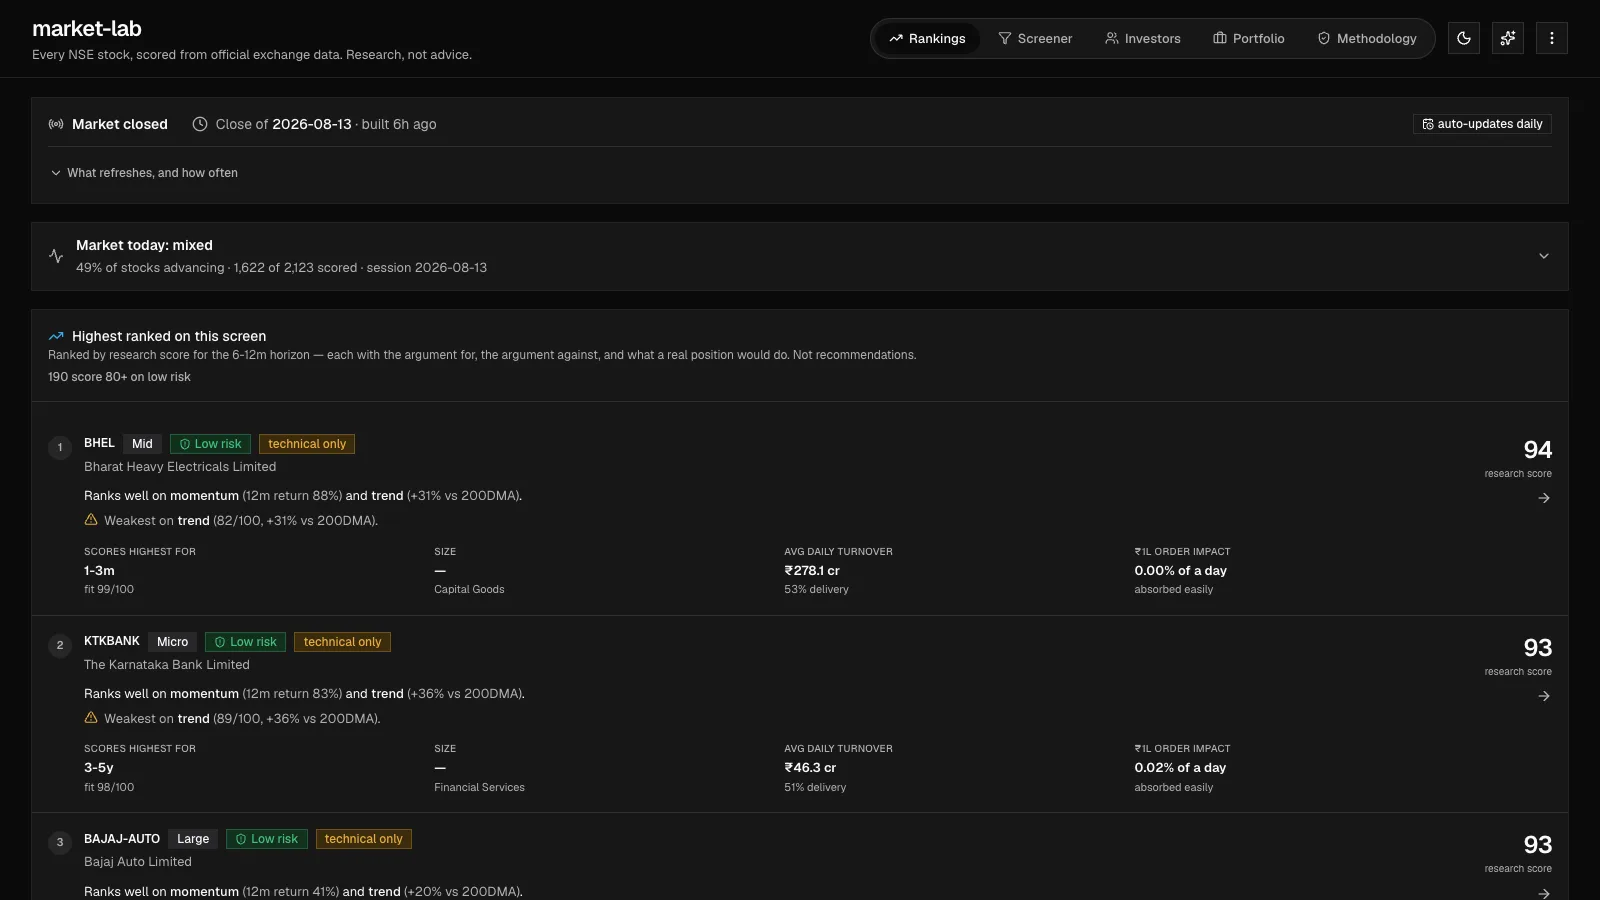Open the three-dot overflow menu
Image resolution: width=1600 pixels, height=900 pixels.
coord(1552,38)
